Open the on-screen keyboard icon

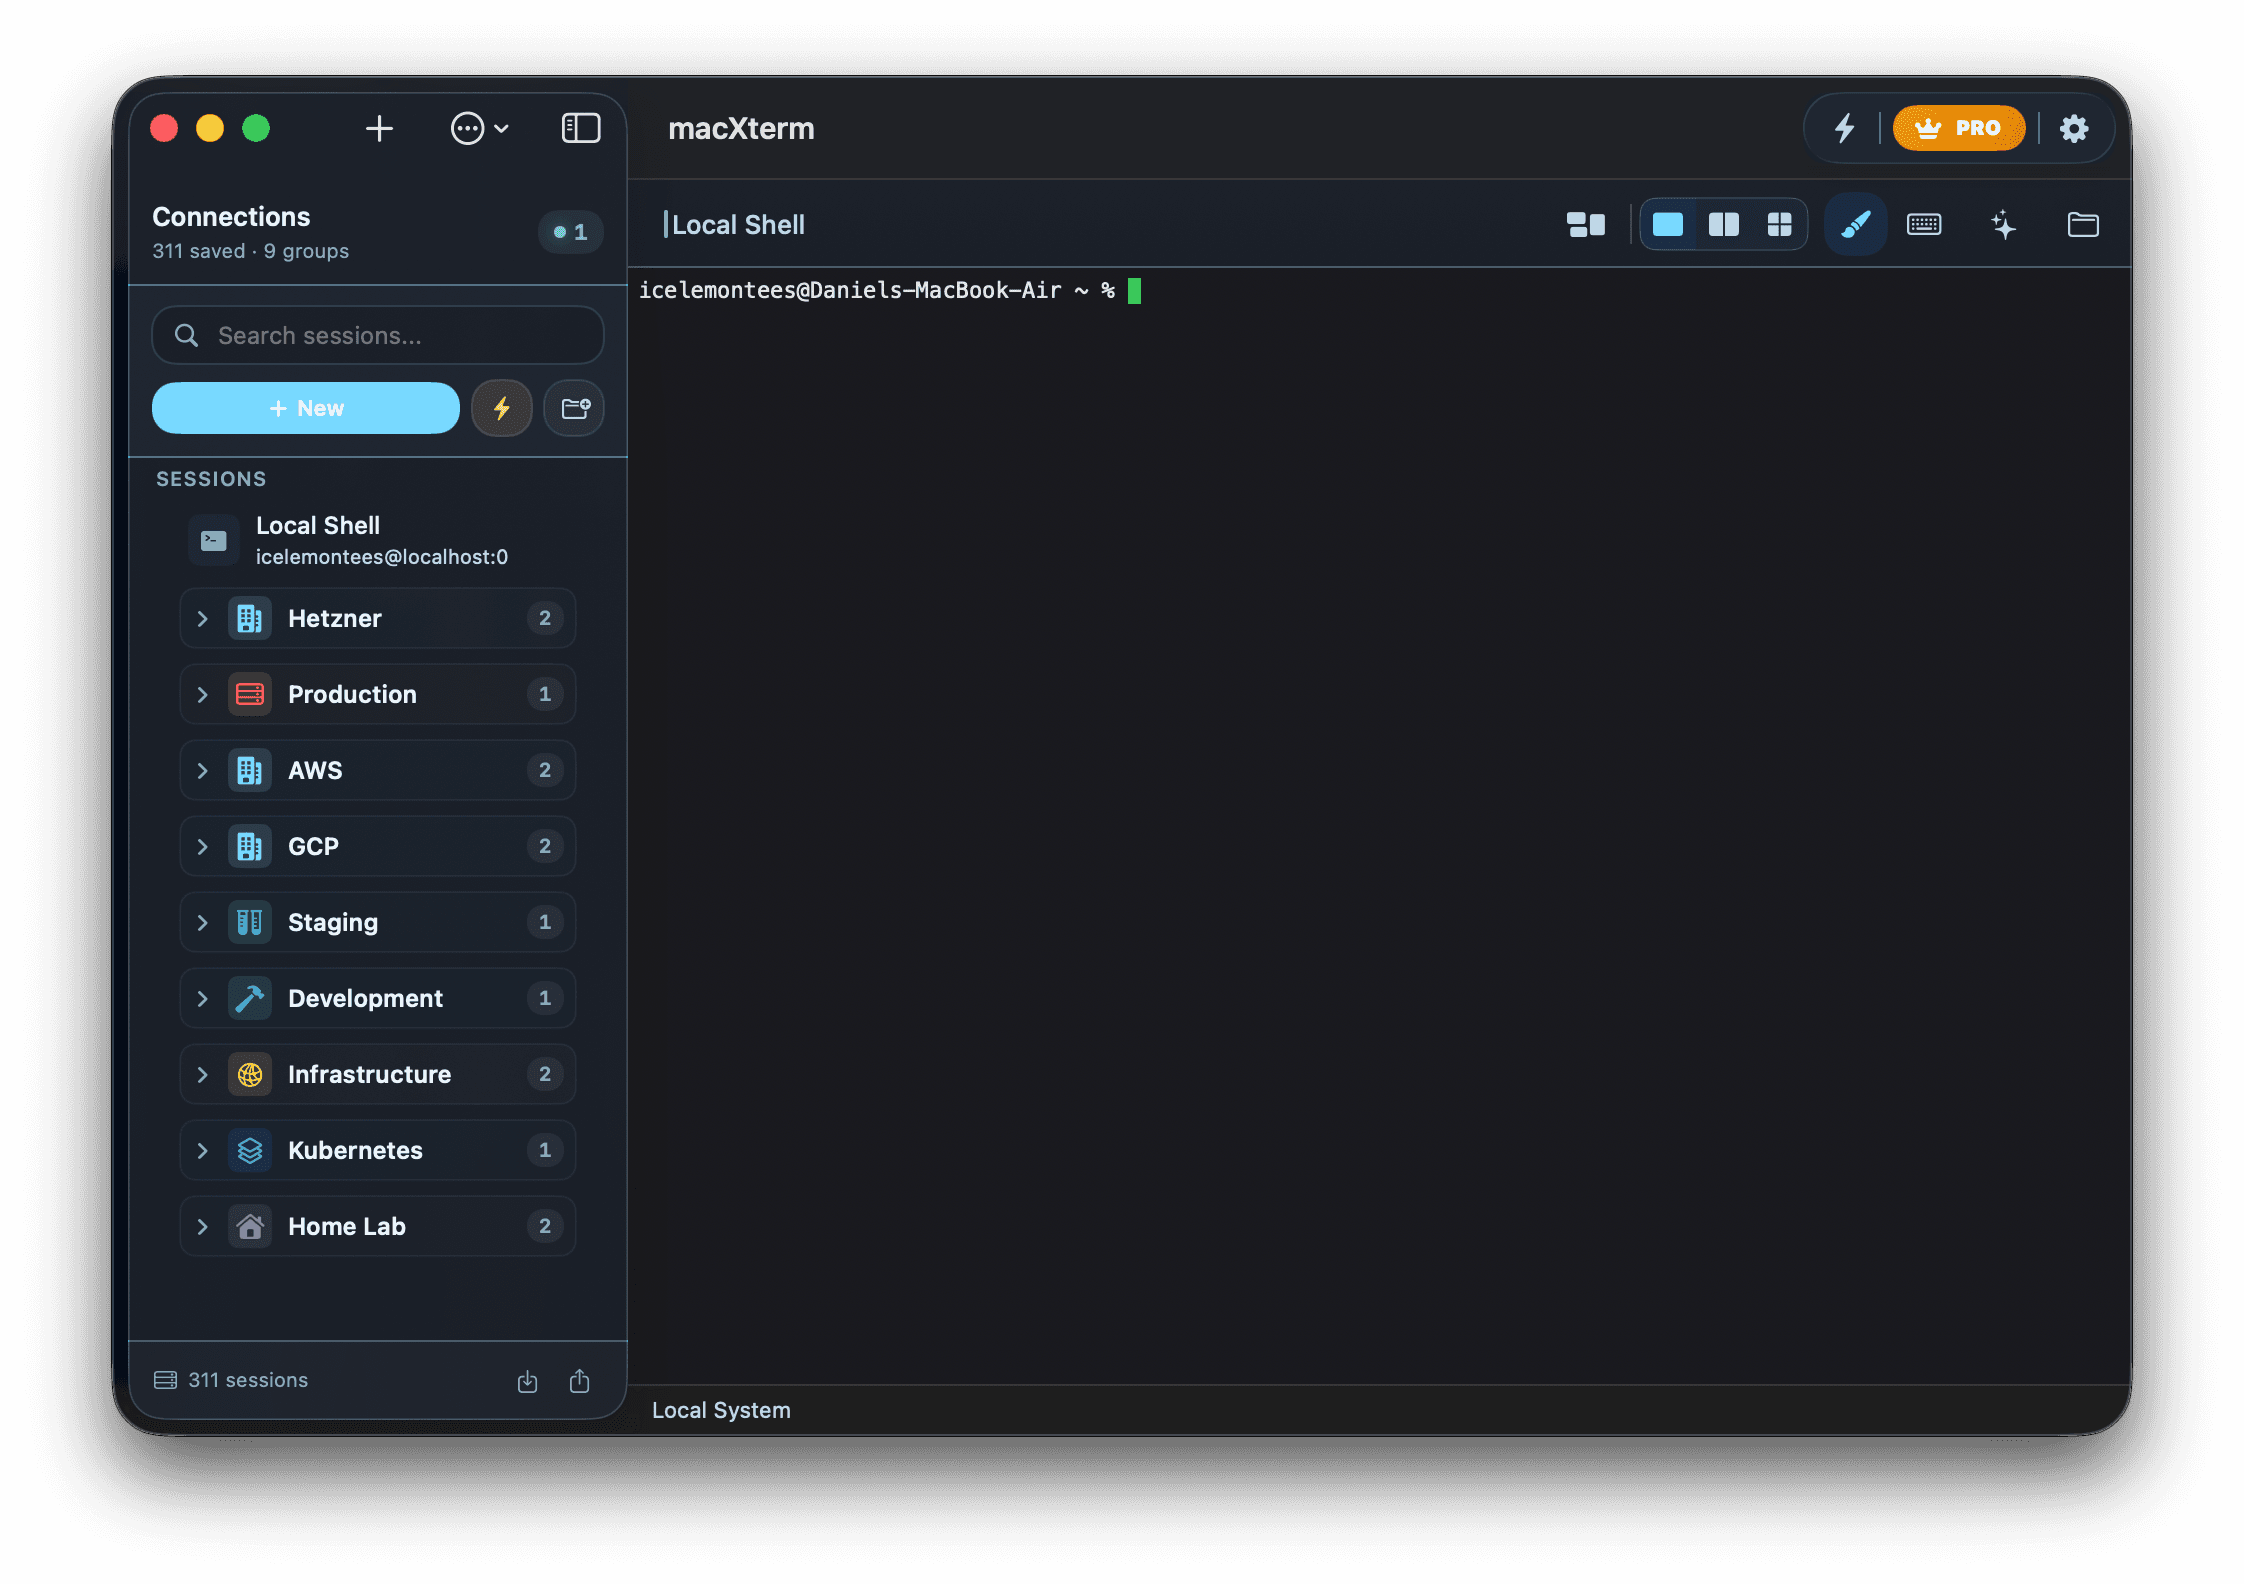tap(1923, 224)
